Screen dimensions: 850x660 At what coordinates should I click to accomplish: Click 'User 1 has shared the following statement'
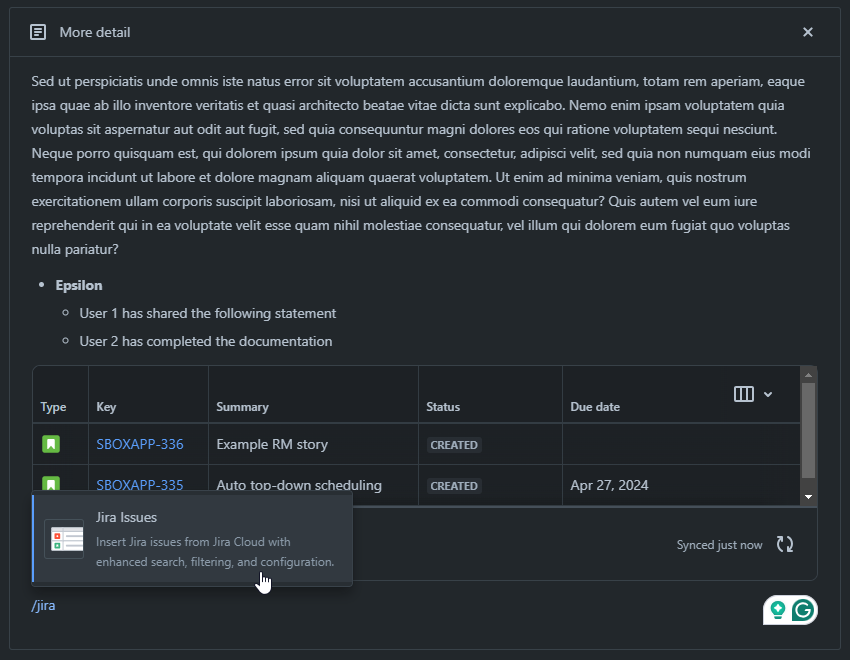208,313
